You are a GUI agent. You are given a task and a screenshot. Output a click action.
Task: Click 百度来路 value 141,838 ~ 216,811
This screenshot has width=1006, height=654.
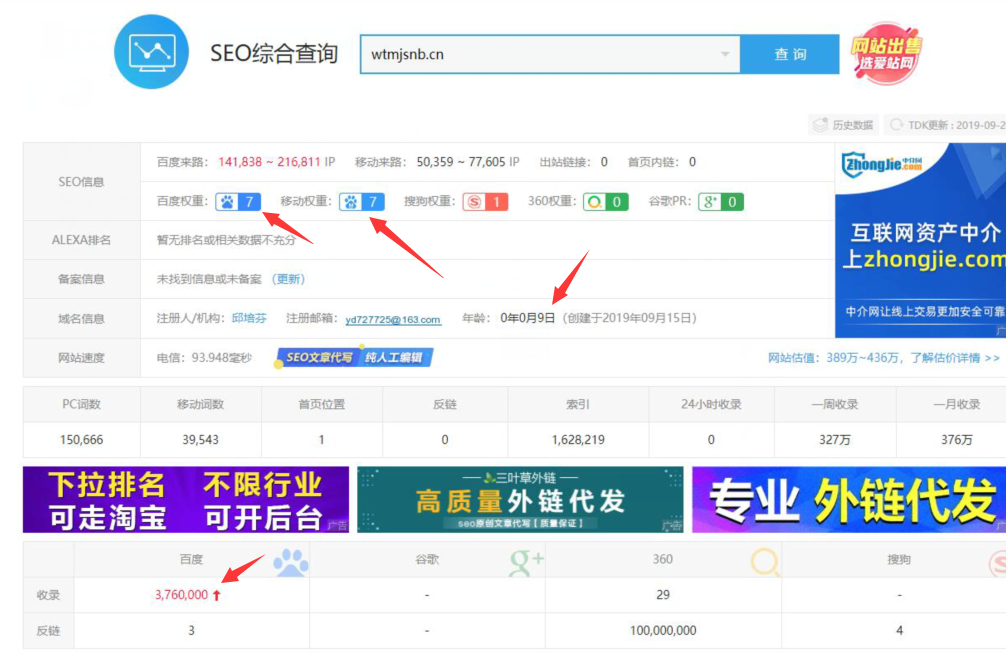pyautogui.click(x=269, y=162)
